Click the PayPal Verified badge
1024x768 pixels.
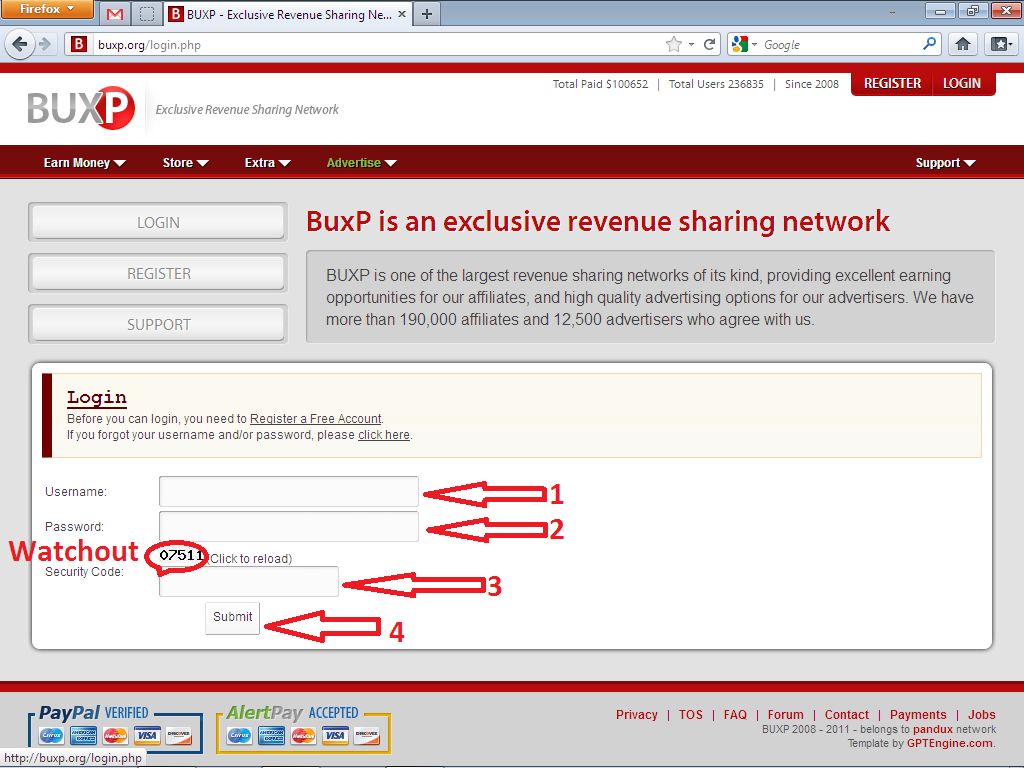pos(116,729)
